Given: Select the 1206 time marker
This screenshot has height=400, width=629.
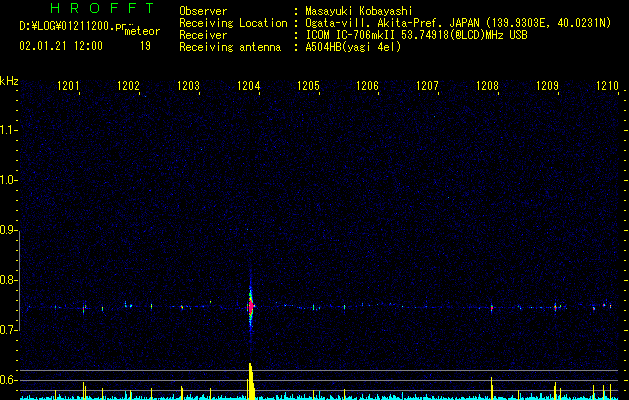Looking at the screenshot, I should click(x=367, y=87).
